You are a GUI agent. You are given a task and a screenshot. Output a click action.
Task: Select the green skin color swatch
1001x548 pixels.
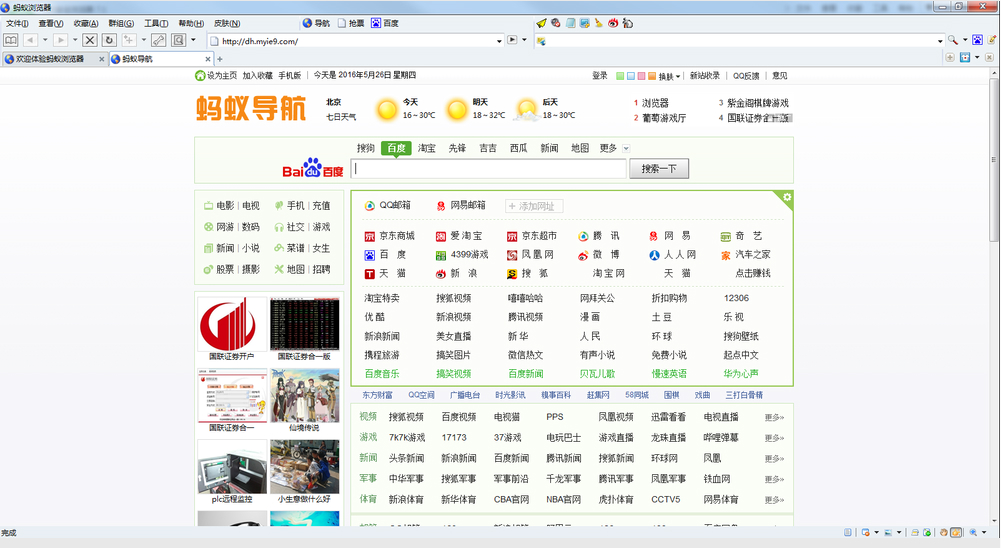(x=620, y=76)
